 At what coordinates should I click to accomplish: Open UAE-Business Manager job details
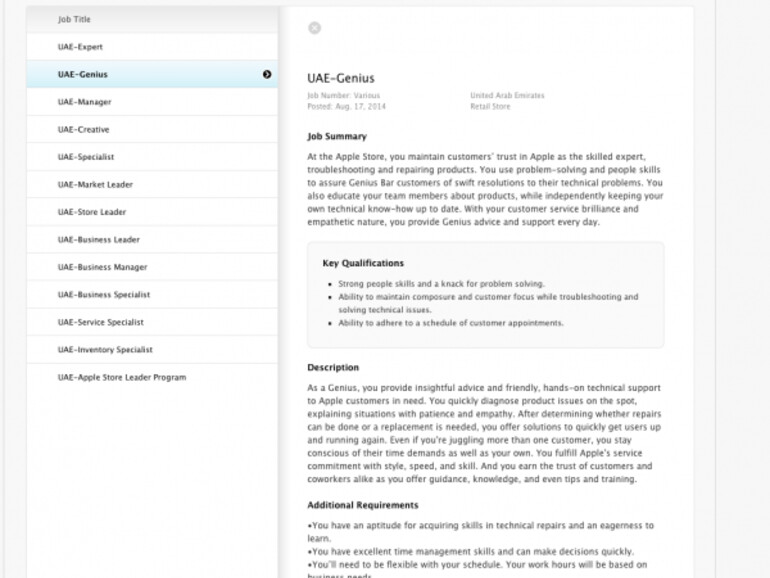[x=102, y=267]
